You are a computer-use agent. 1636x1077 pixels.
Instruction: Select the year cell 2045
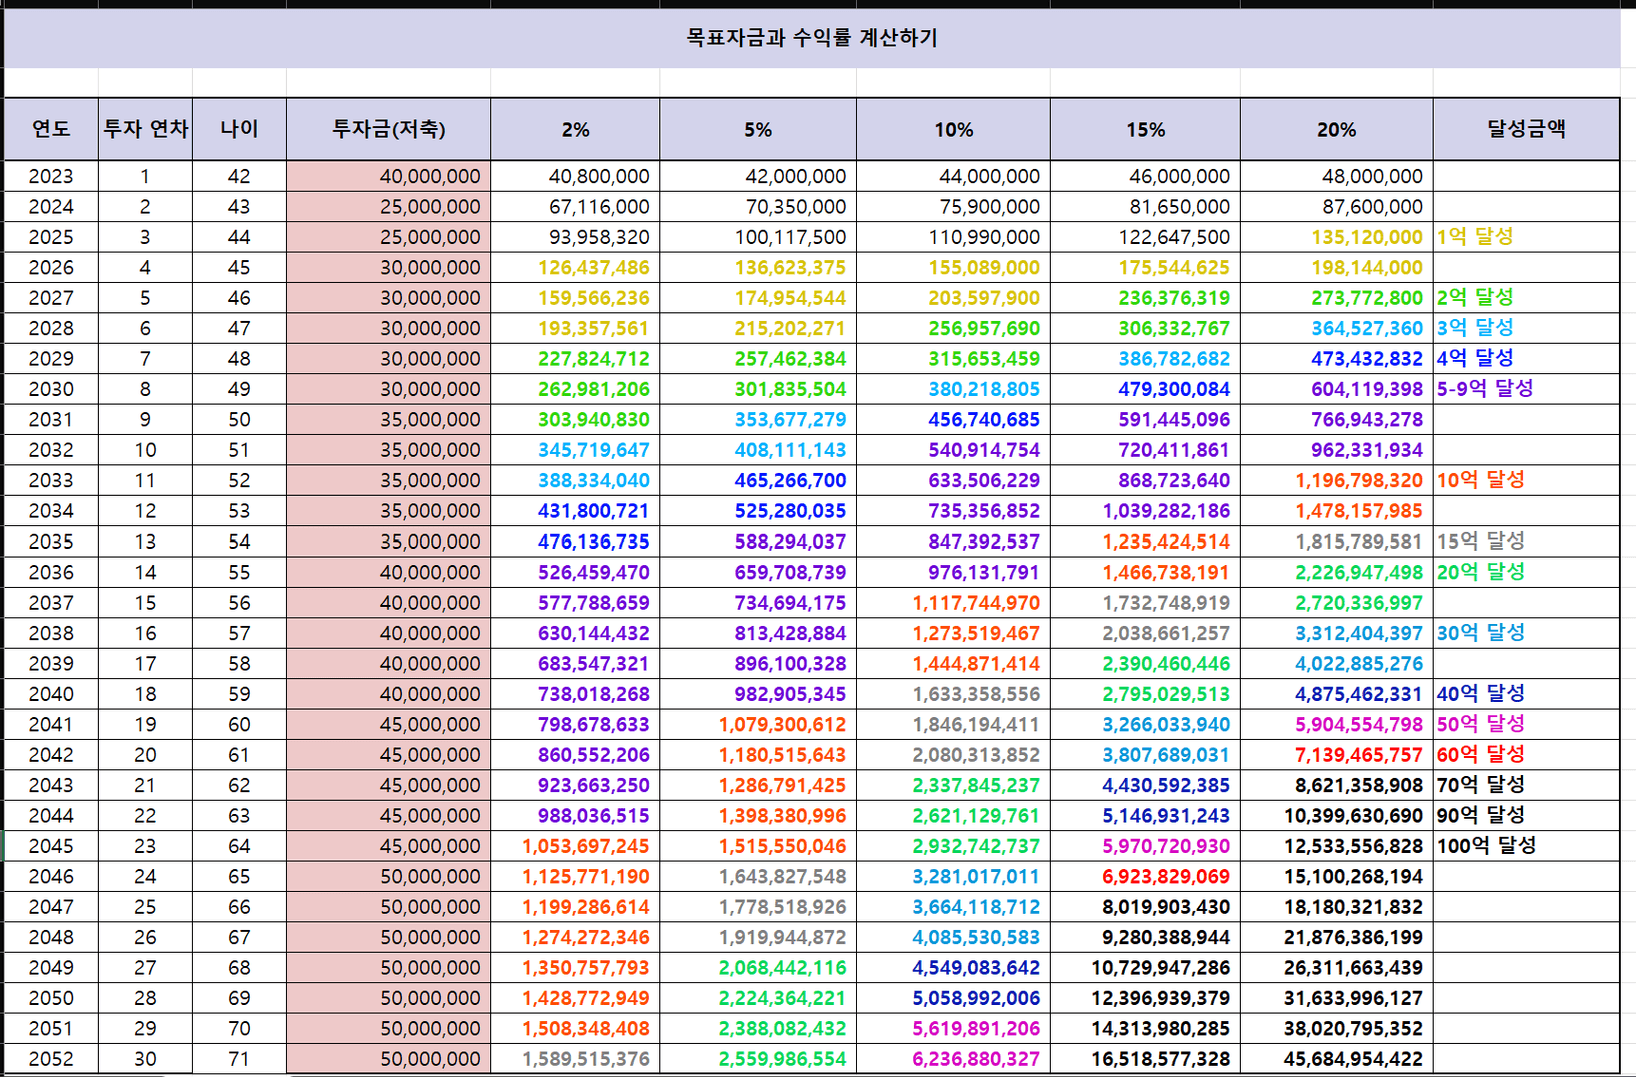51,845
